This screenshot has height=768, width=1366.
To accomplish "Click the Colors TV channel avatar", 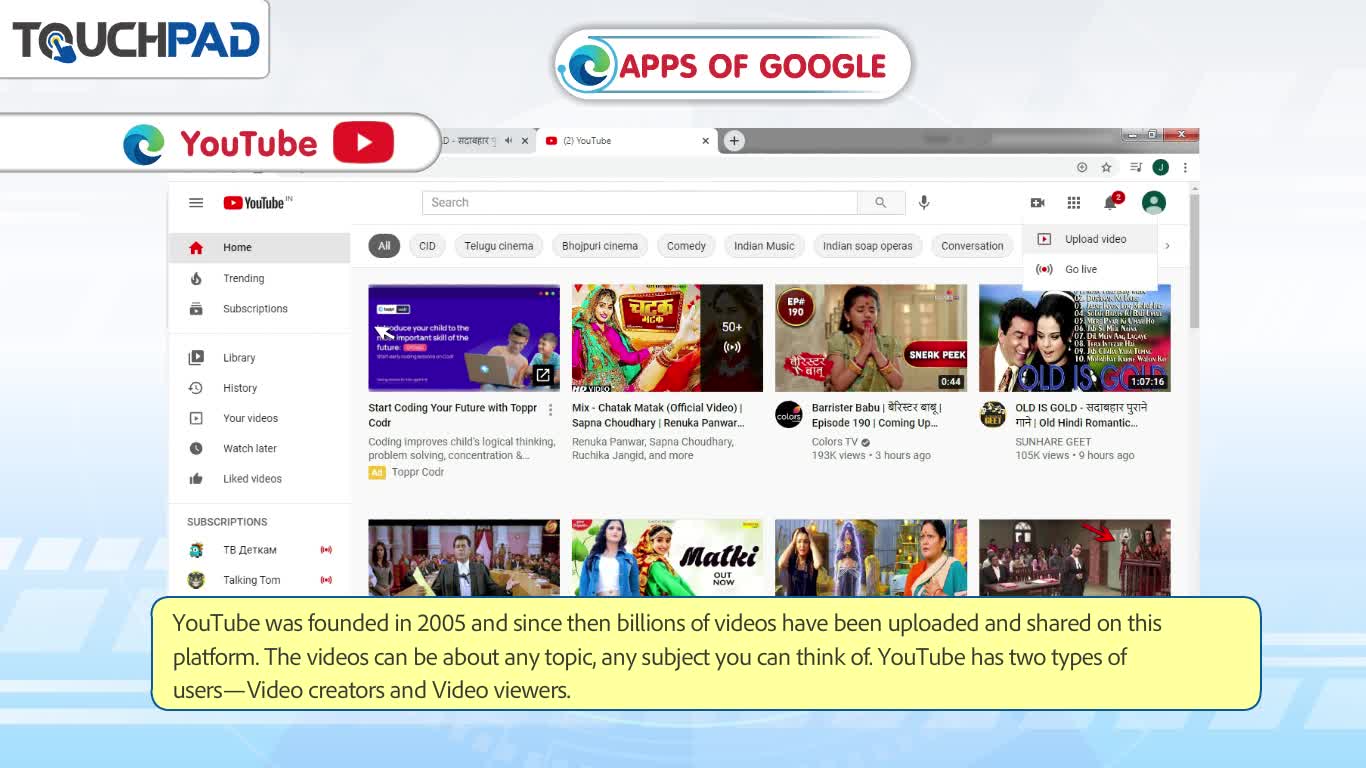I will 789,415.
